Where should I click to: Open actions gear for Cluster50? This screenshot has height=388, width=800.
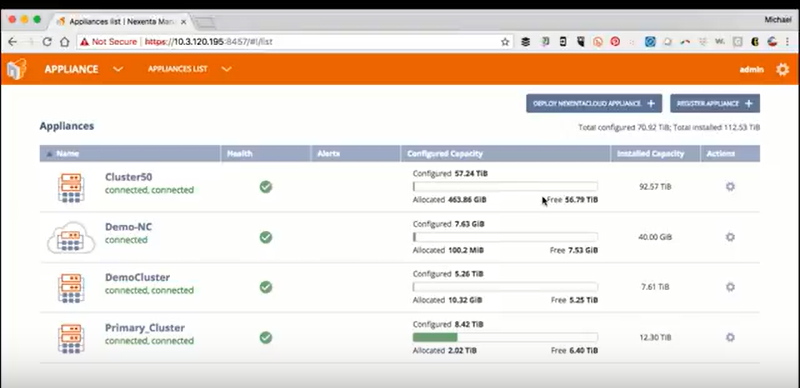click(730, 187)
